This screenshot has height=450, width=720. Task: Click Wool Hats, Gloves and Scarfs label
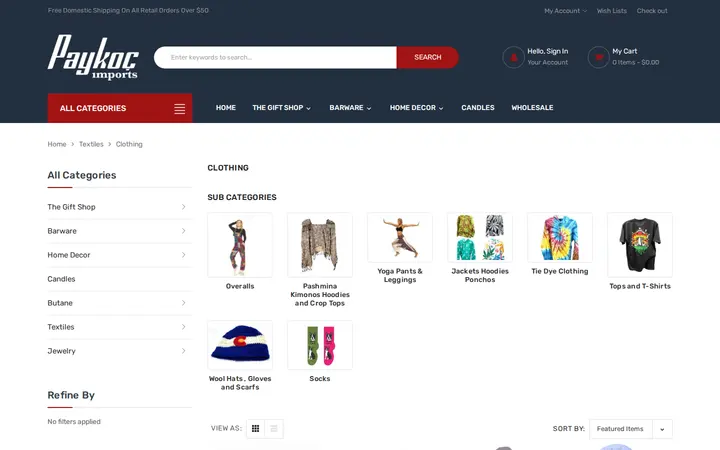pyautogui.click(x=240, y=383)
